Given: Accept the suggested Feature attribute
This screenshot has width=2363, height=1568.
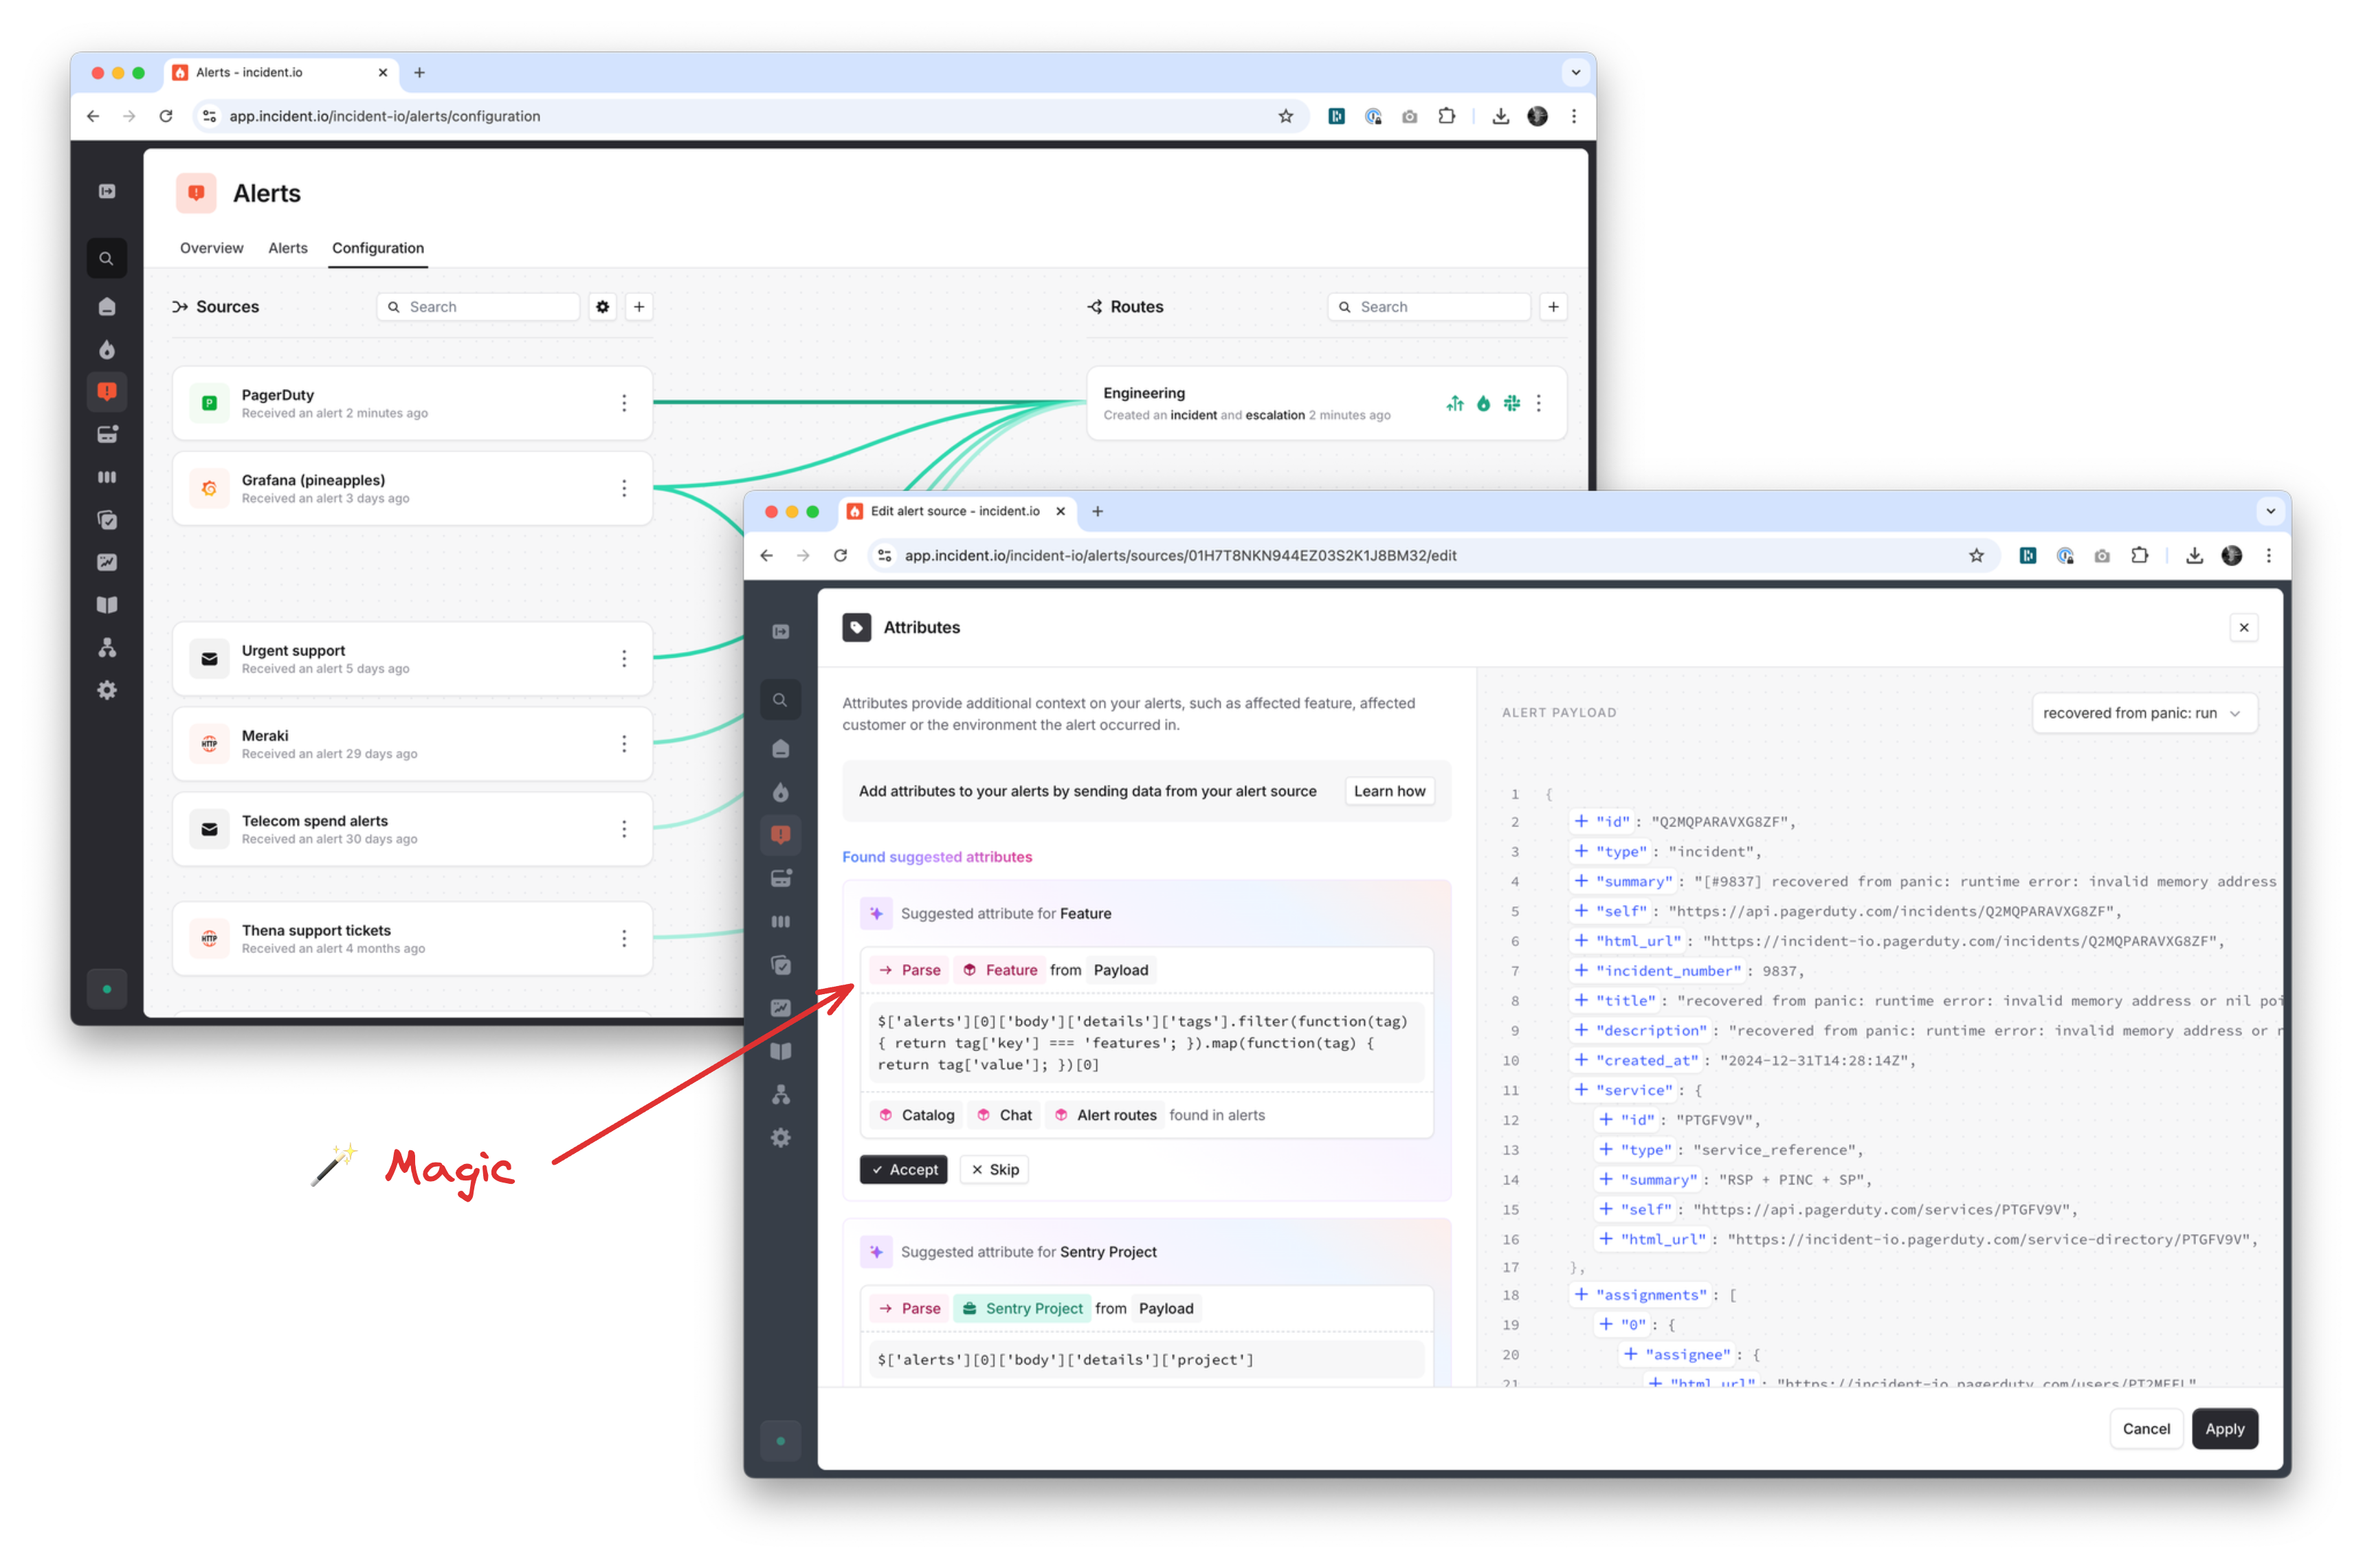Looking at the screenshot, I should pyautogui.click(x=904, y=1169).
